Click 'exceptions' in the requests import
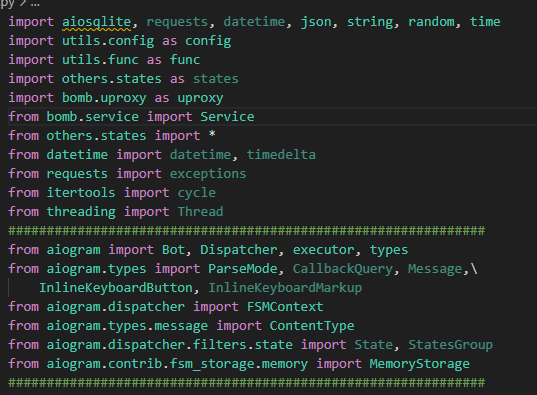Image resolution: width=537 pixels, height=395 pixels. tap(208, 174)
